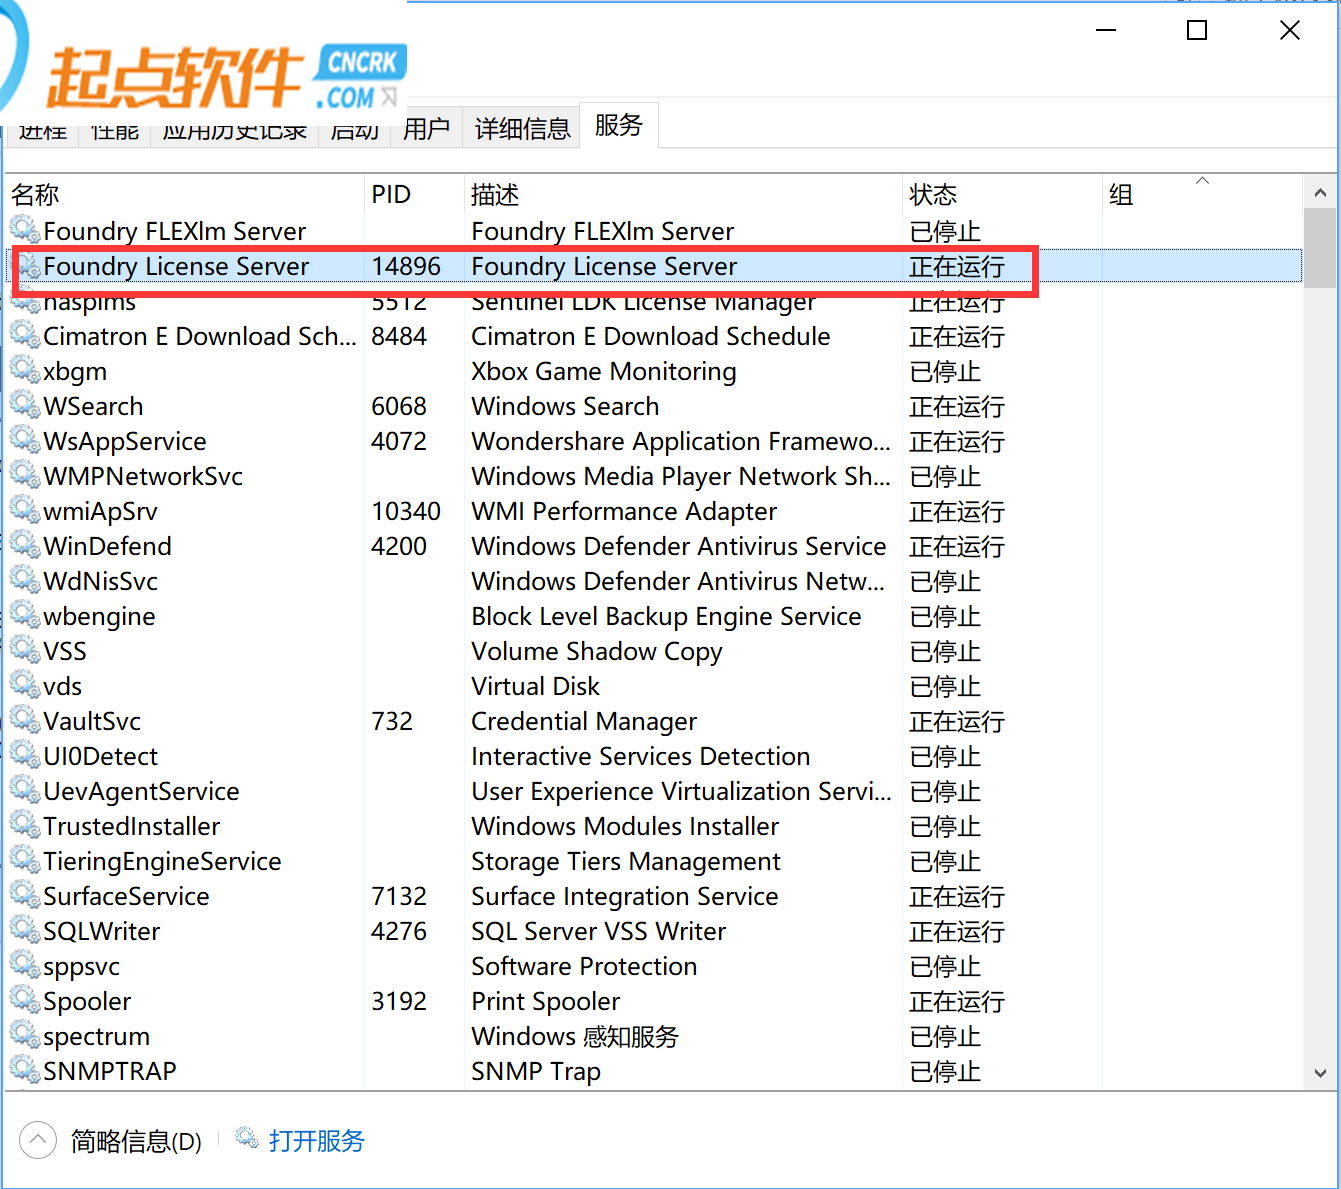Click the 简略信息(D) label

[136, 1141]
